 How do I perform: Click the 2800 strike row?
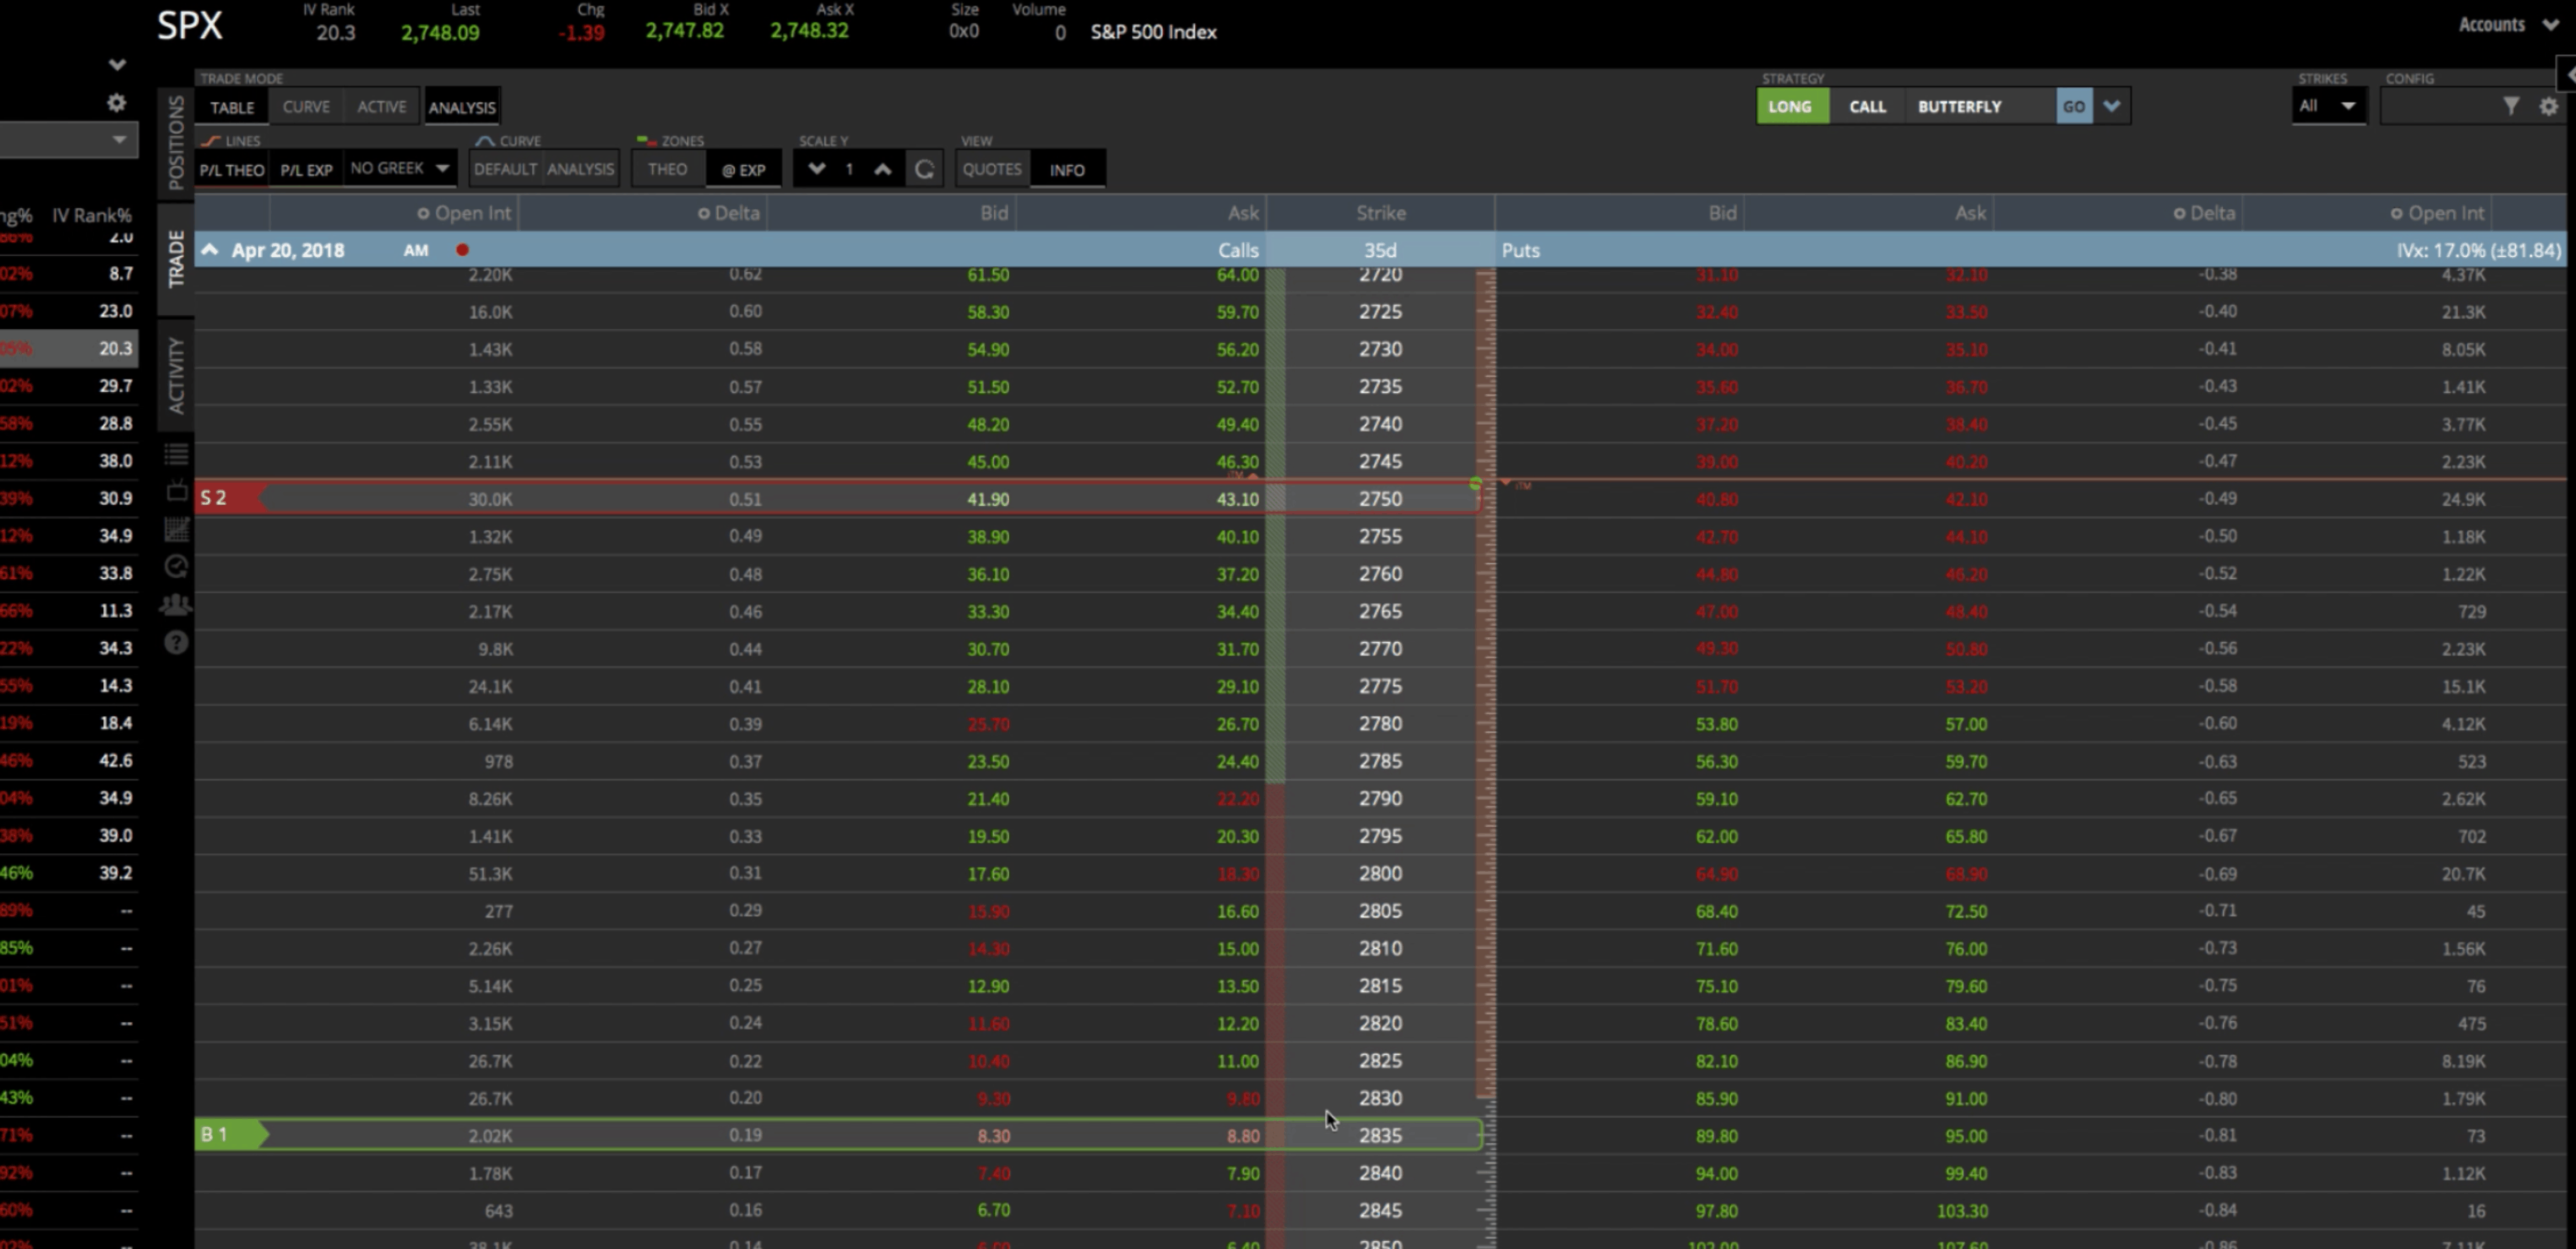click(1380, 873)
